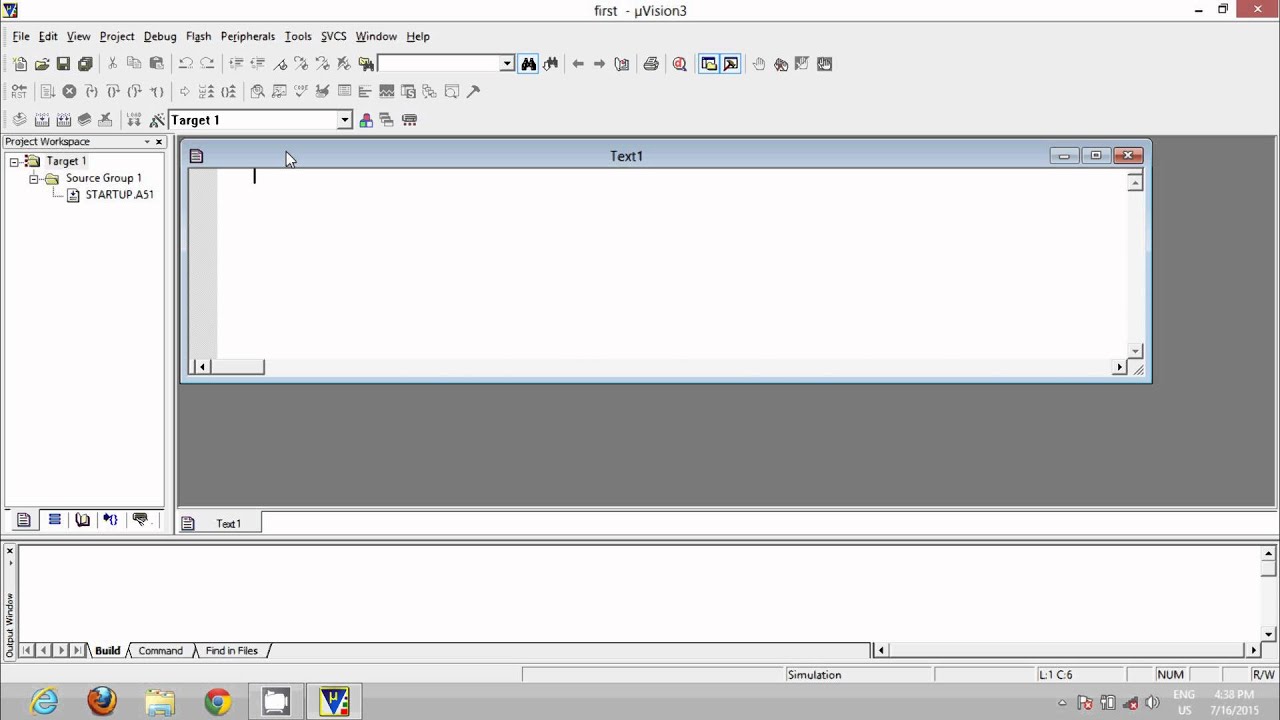The height and width of the screenshot is (720, 1280).
Task: Open the Help menu
Action: coord(418,36)
